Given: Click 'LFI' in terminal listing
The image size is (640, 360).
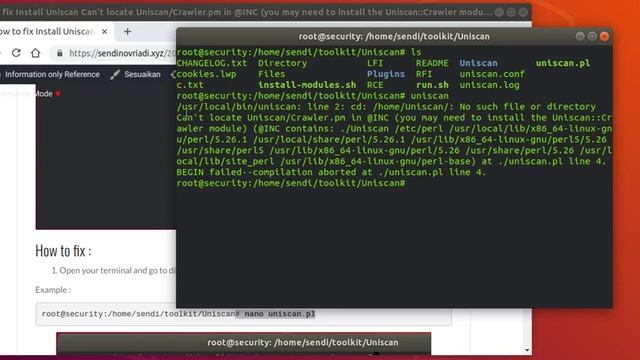Looking at the screenshot, I should coord(375,63).
